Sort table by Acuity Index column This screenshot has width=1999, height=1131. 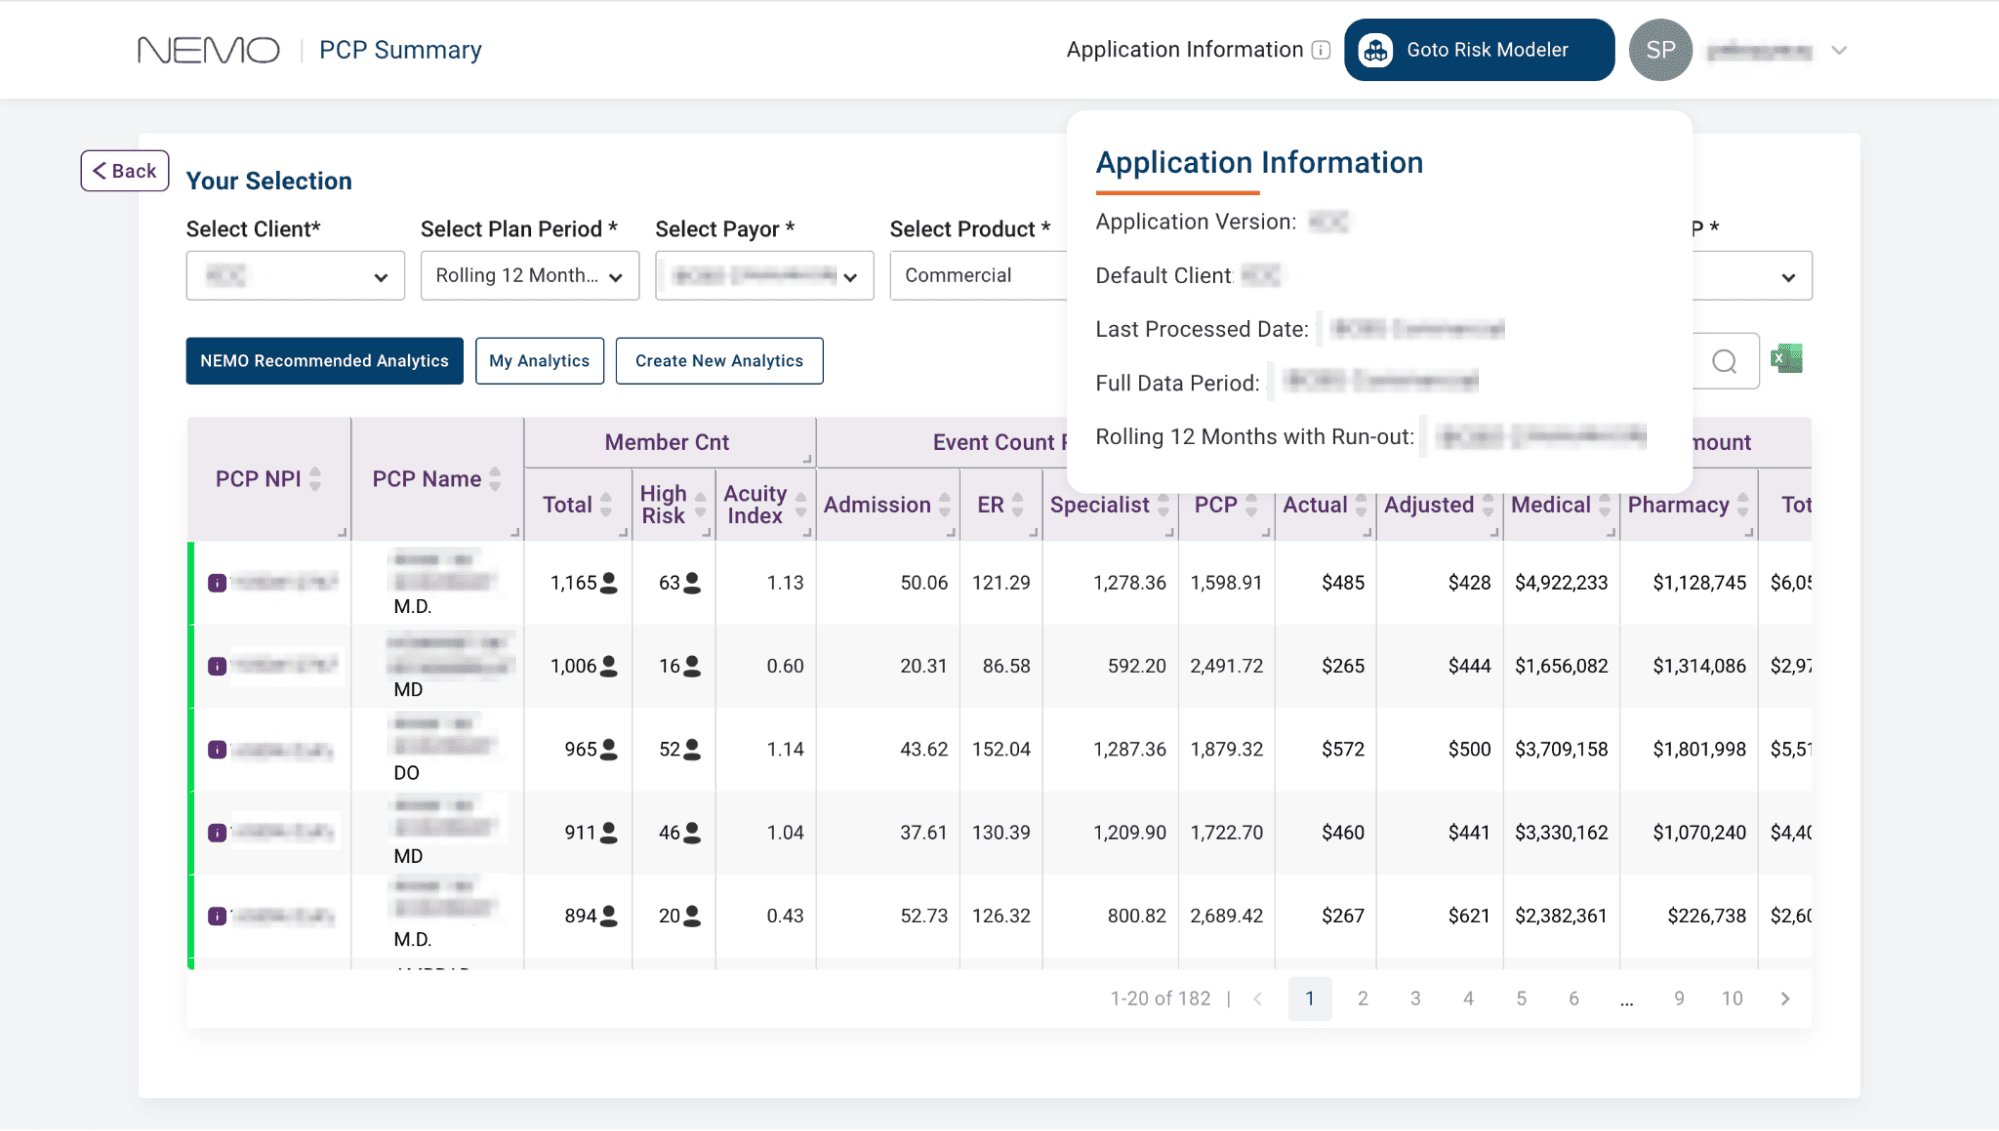coord(800,505)
